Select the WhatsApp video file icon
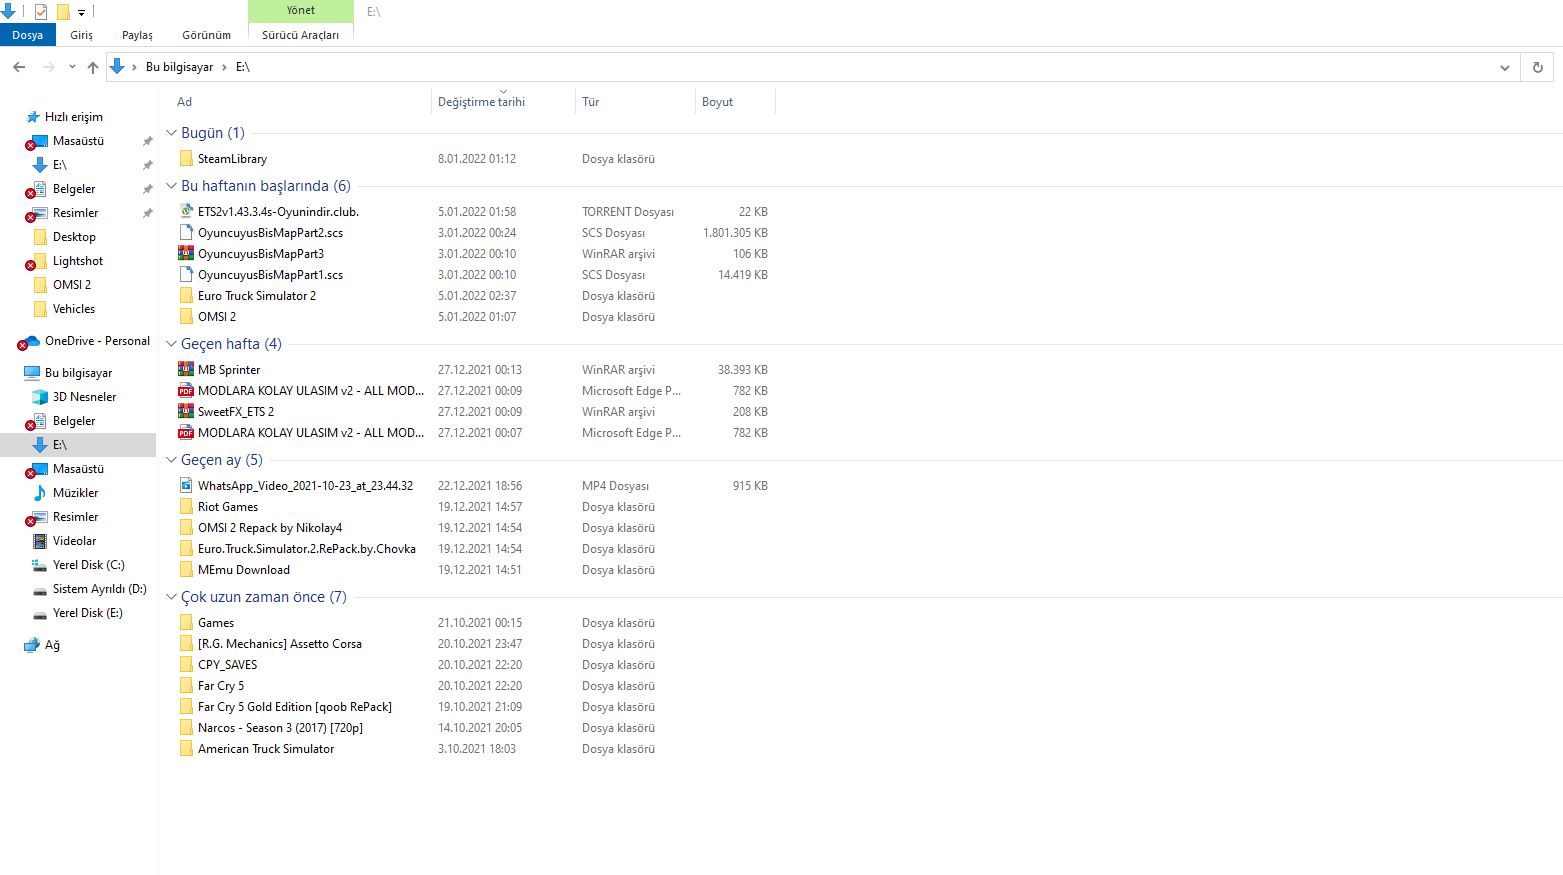This screenshot has width=1563, height=875. click(186, 486)
